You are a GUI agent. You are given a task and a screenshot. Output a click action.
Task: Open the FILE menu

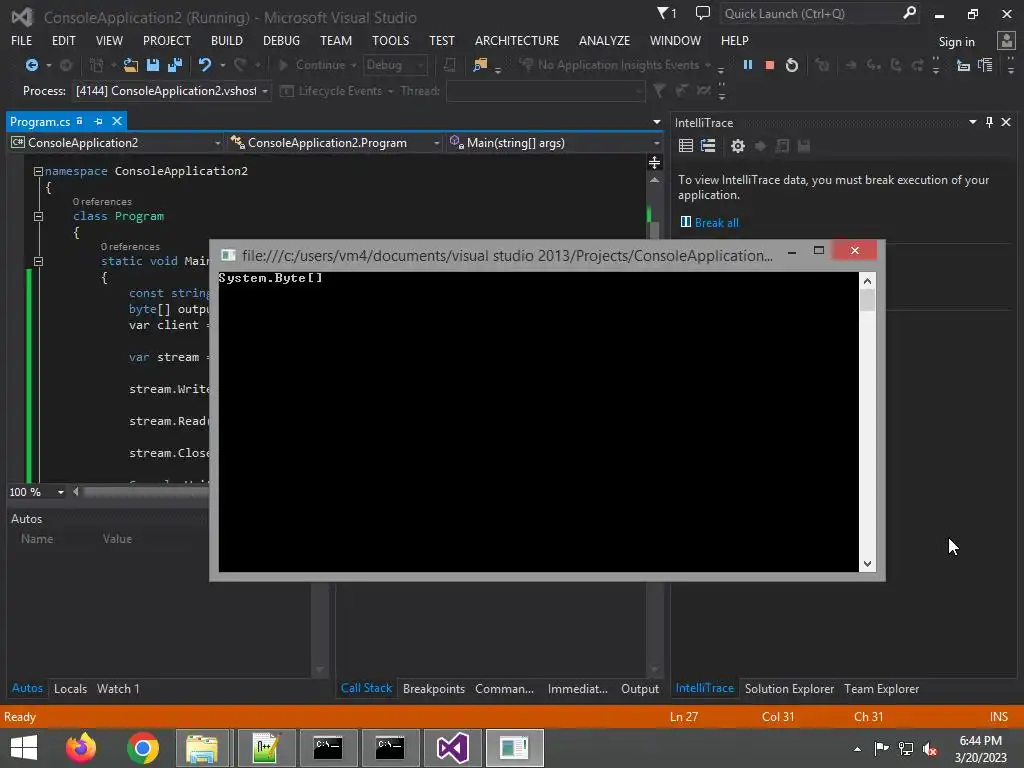[22, 40]
